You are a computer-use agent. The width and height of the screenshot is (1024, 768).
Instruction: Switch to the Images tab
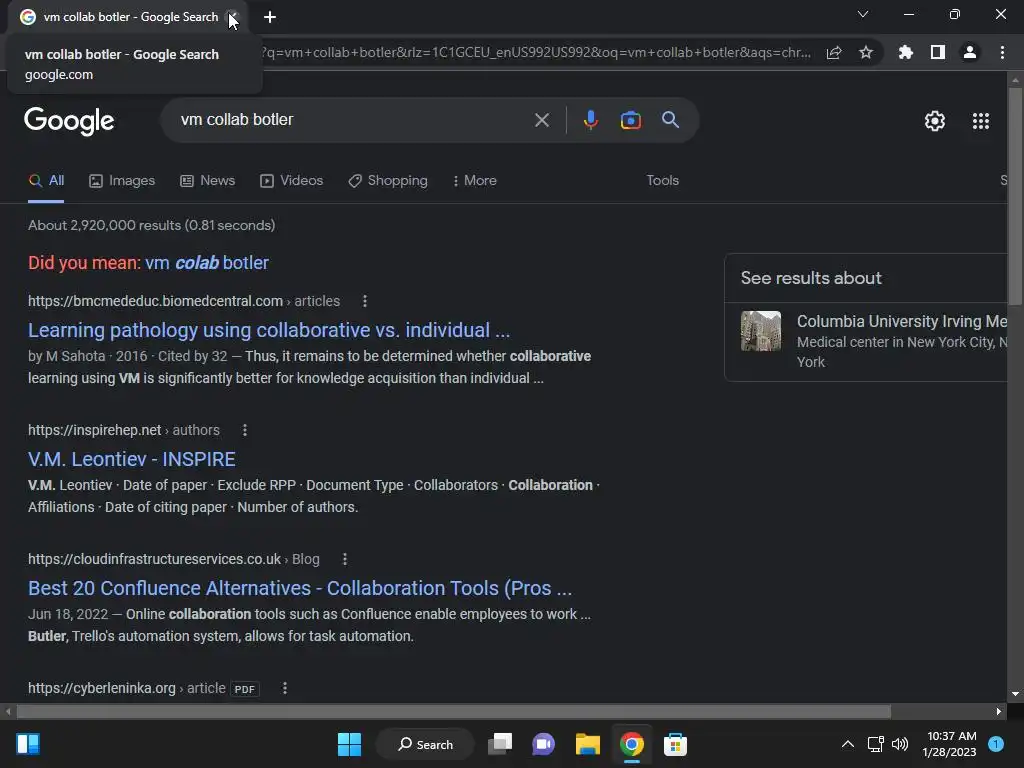coord(122,181)
